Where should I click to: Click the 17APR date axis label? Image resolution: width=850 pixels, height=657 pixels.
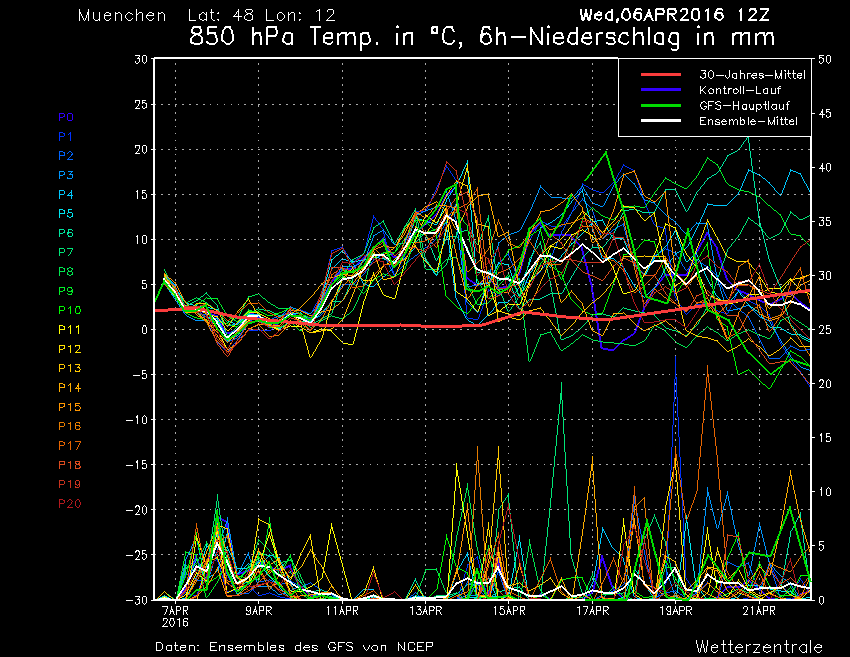[593, 611]
